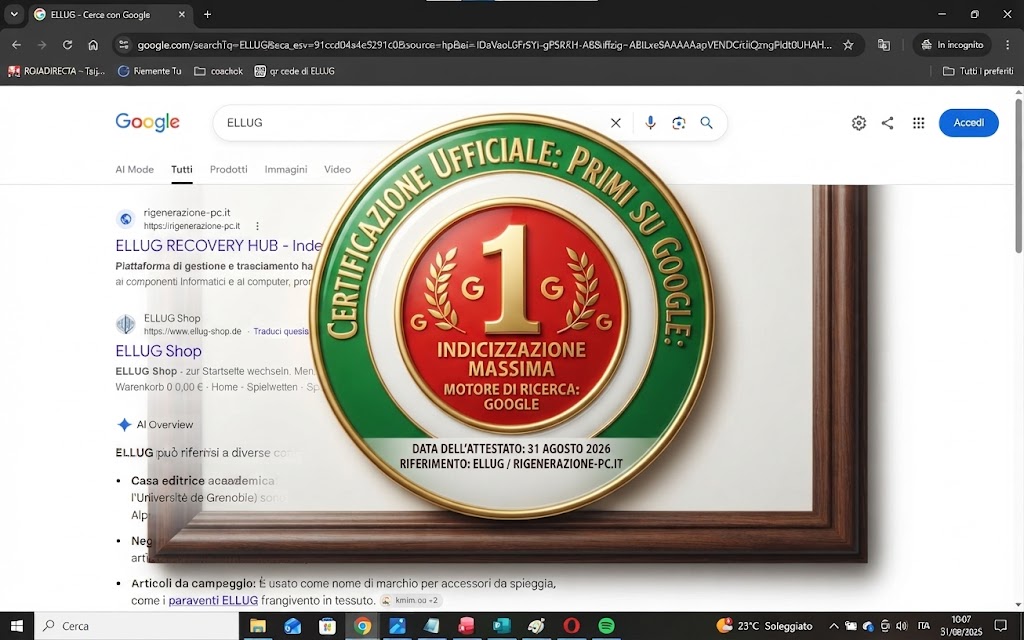Click the Chrome forward arrow

click(42, 45)
